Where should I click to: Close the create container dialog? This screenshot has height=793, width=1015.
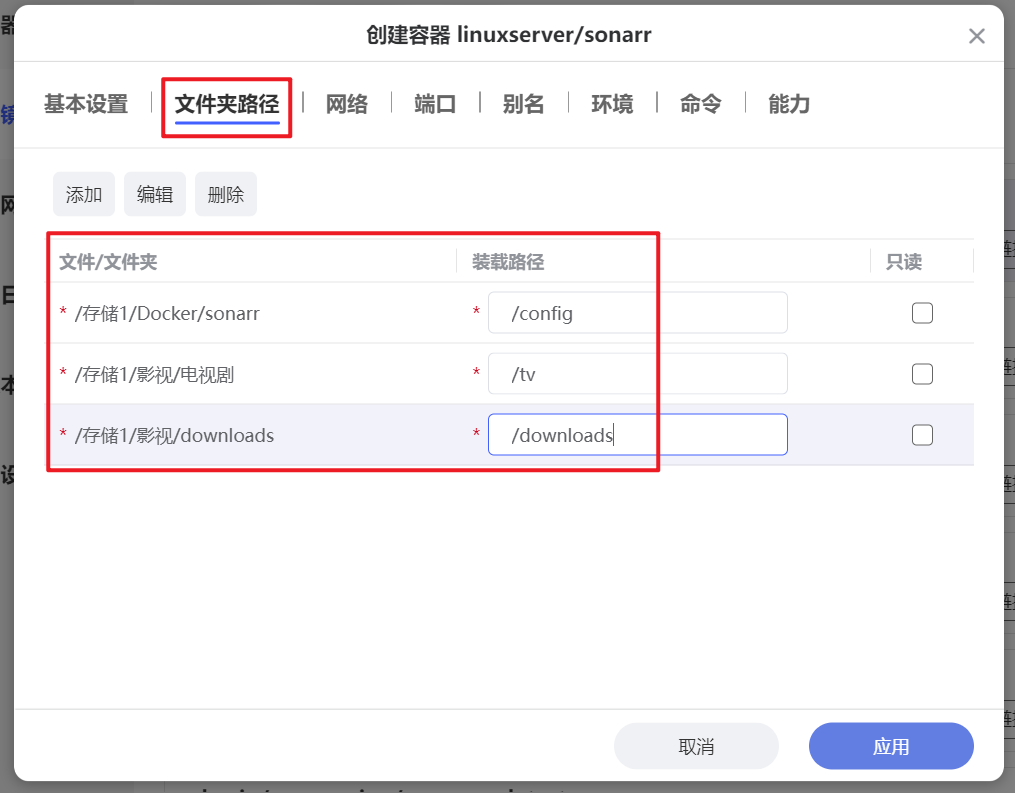point(976,36)
